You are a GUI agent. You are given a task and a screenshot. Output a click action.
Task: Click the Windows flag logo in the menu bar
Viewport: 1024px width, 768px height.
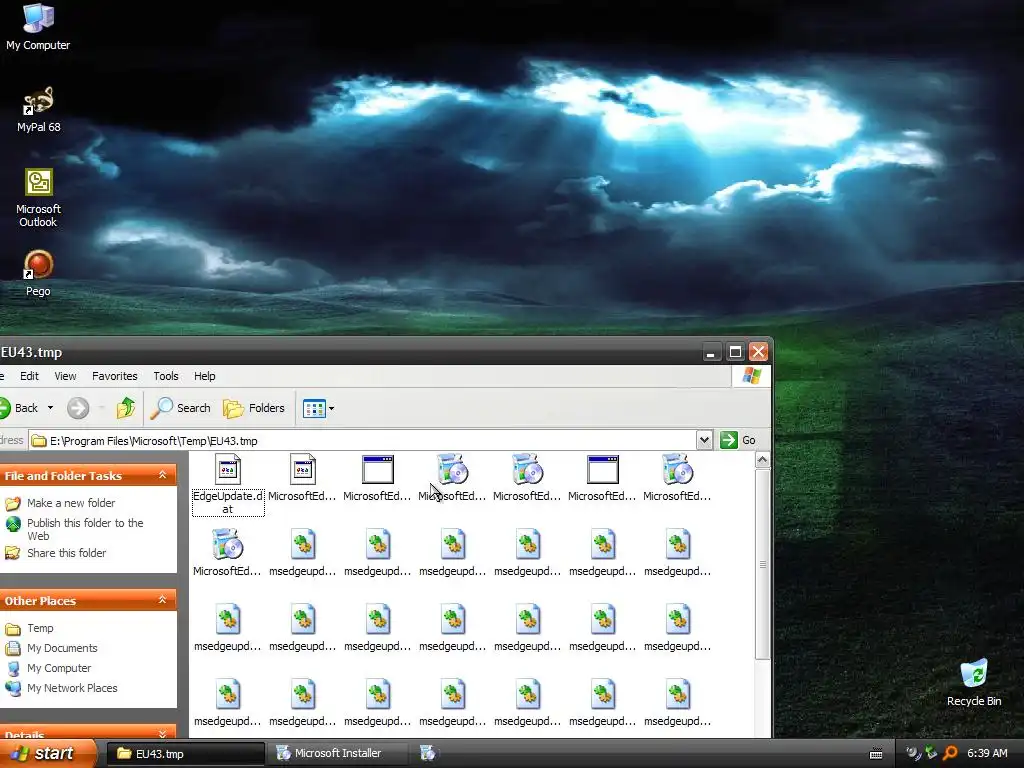751,376
